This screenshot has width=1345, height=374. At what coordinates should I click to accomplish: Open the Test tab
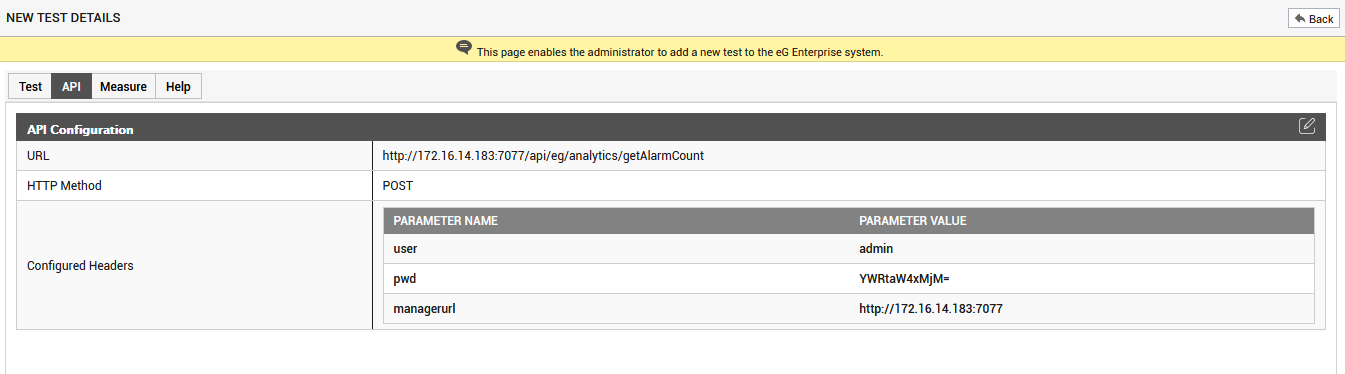(x=30, y=87)
